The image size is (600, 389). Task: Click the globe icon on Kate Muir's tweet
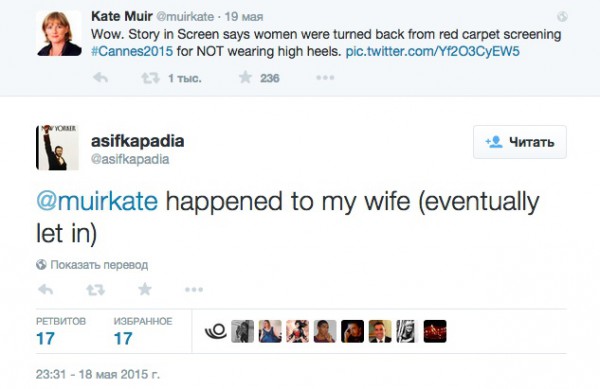pos(562,16)
